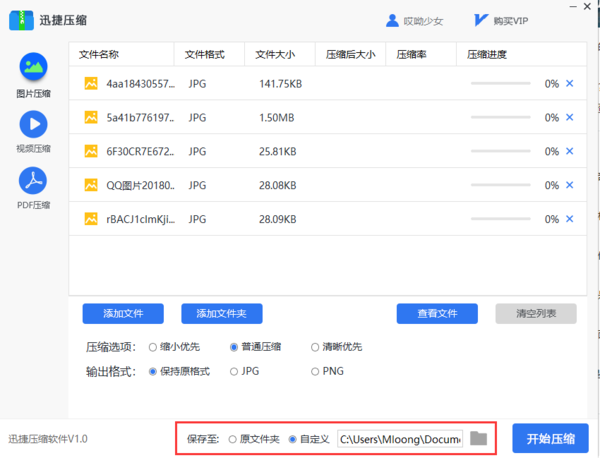Click the 文件格式 column header
Screen dimensions: 600x458
click(x=205, y=55)
